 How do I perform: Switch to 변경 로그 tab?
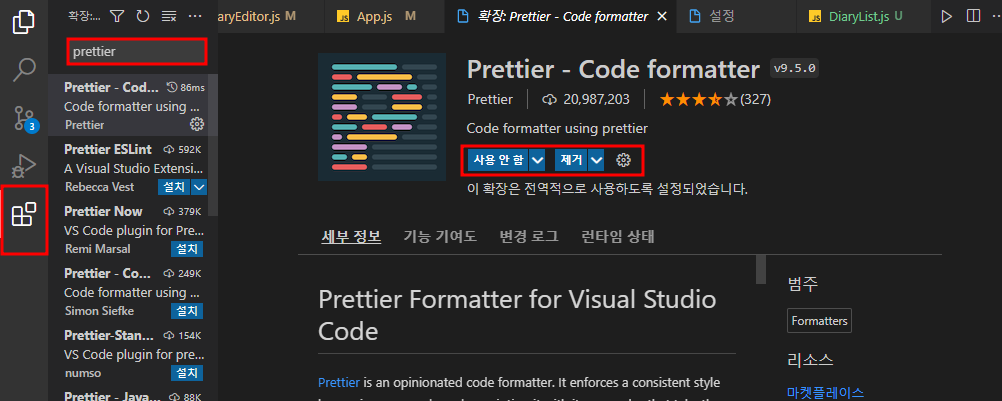point(528,237)
